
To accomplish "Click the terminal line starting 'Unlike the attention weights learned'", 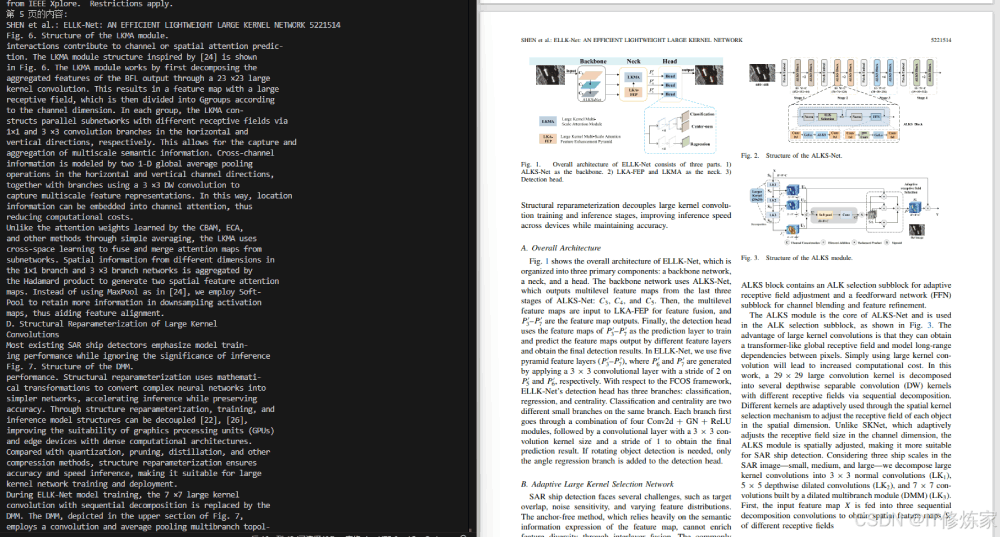I will 124,228.
